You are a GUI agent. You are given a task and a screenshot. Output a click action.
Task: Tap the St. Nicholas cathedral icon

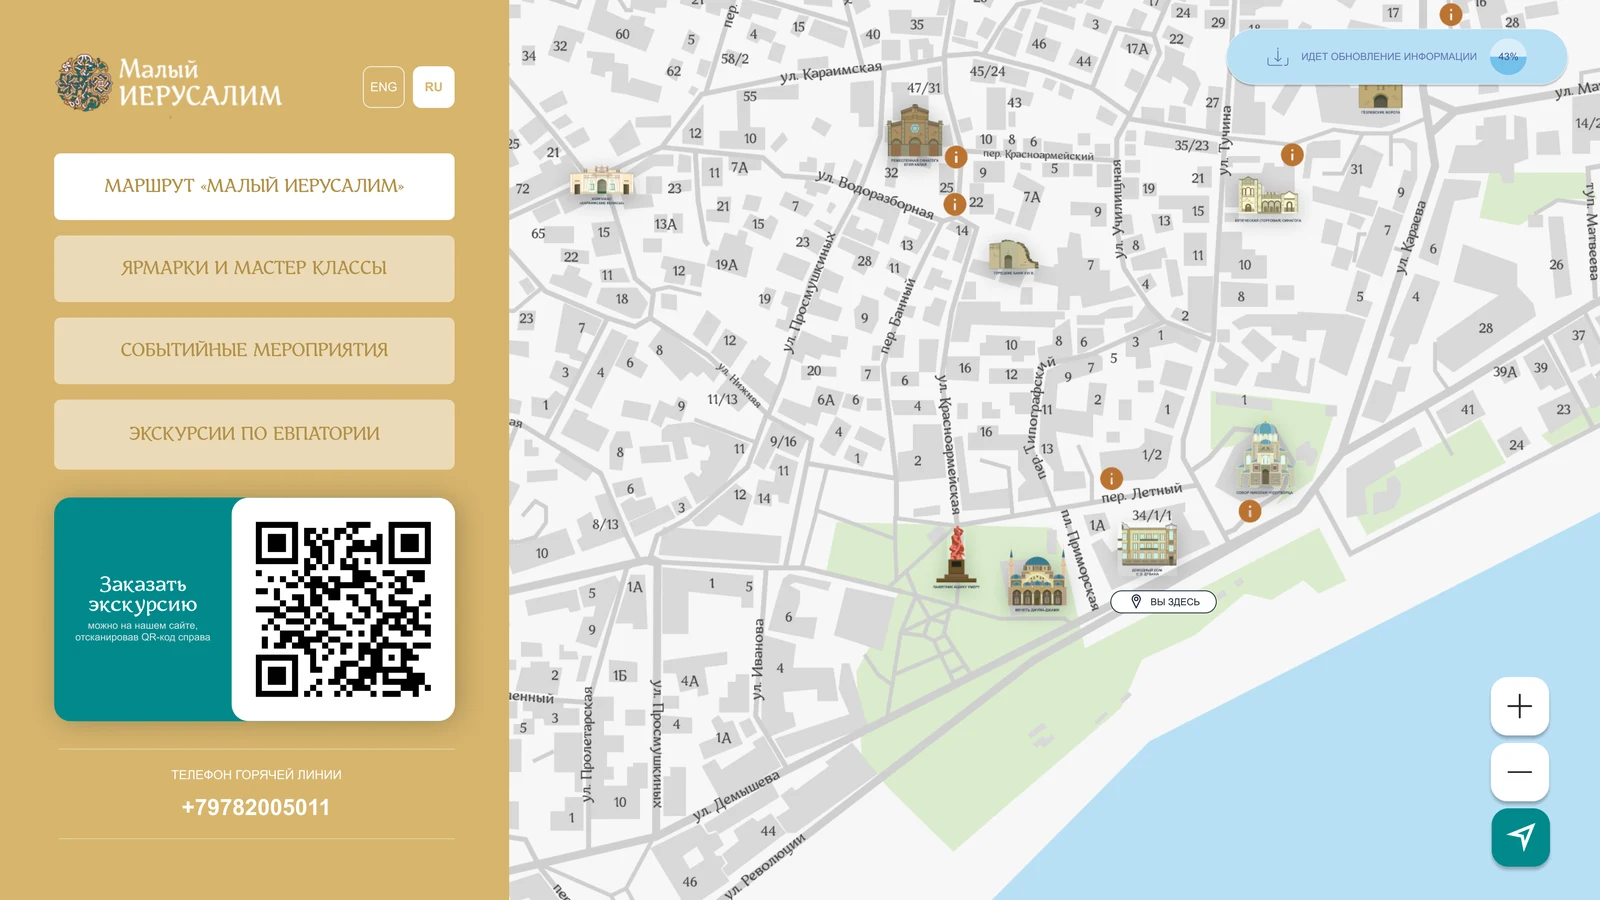click(1266, 455)
